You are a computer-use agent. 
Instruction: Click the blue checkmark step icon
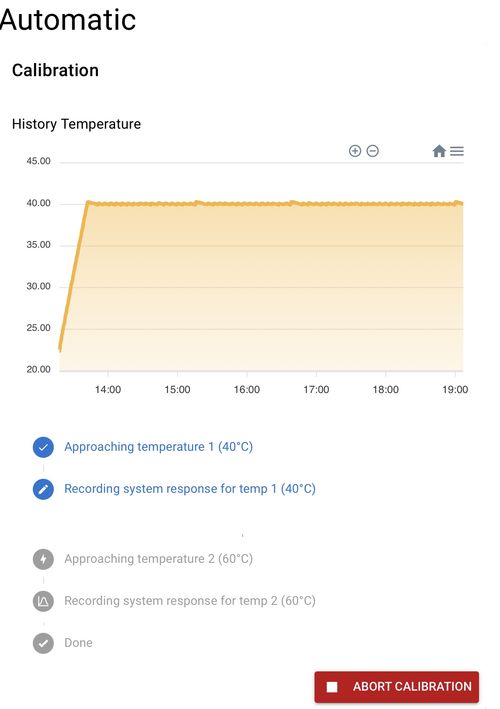click(43, 447)
